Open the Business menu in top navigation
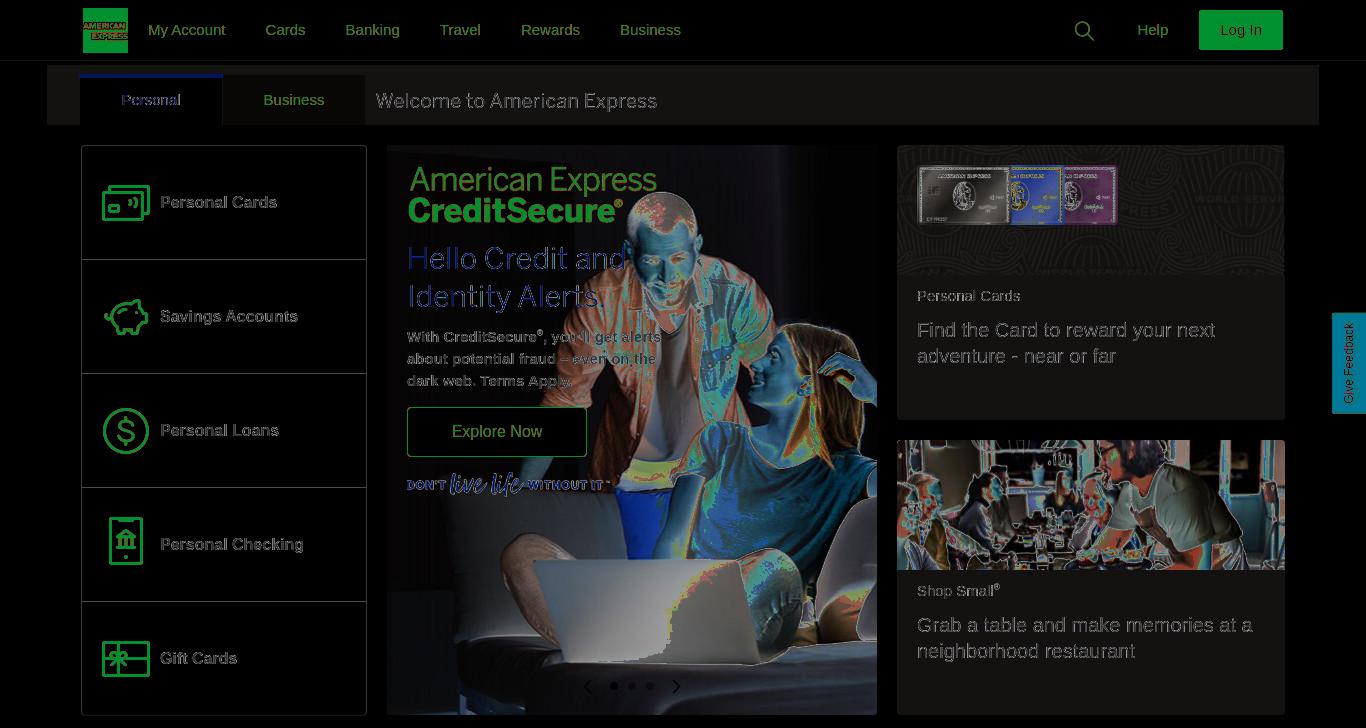This screenshot has width=1366, height=728. [x=650, y=30]
